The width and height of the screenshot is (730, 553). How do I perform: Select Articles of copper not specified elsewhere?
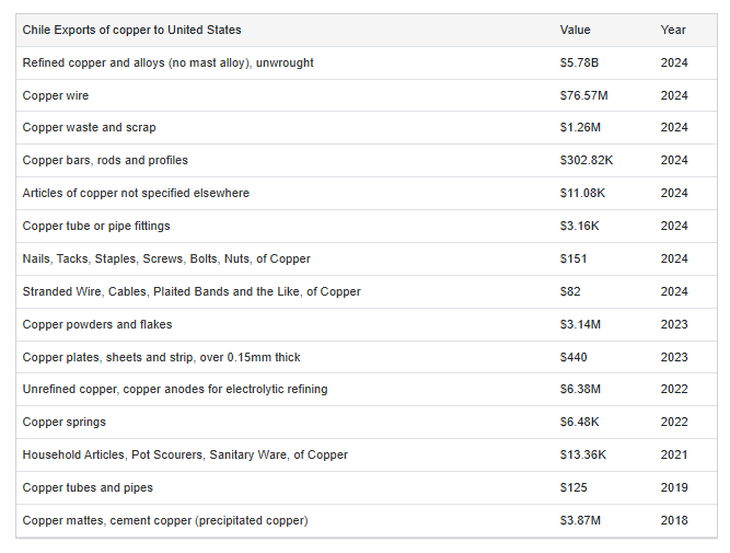136,193
